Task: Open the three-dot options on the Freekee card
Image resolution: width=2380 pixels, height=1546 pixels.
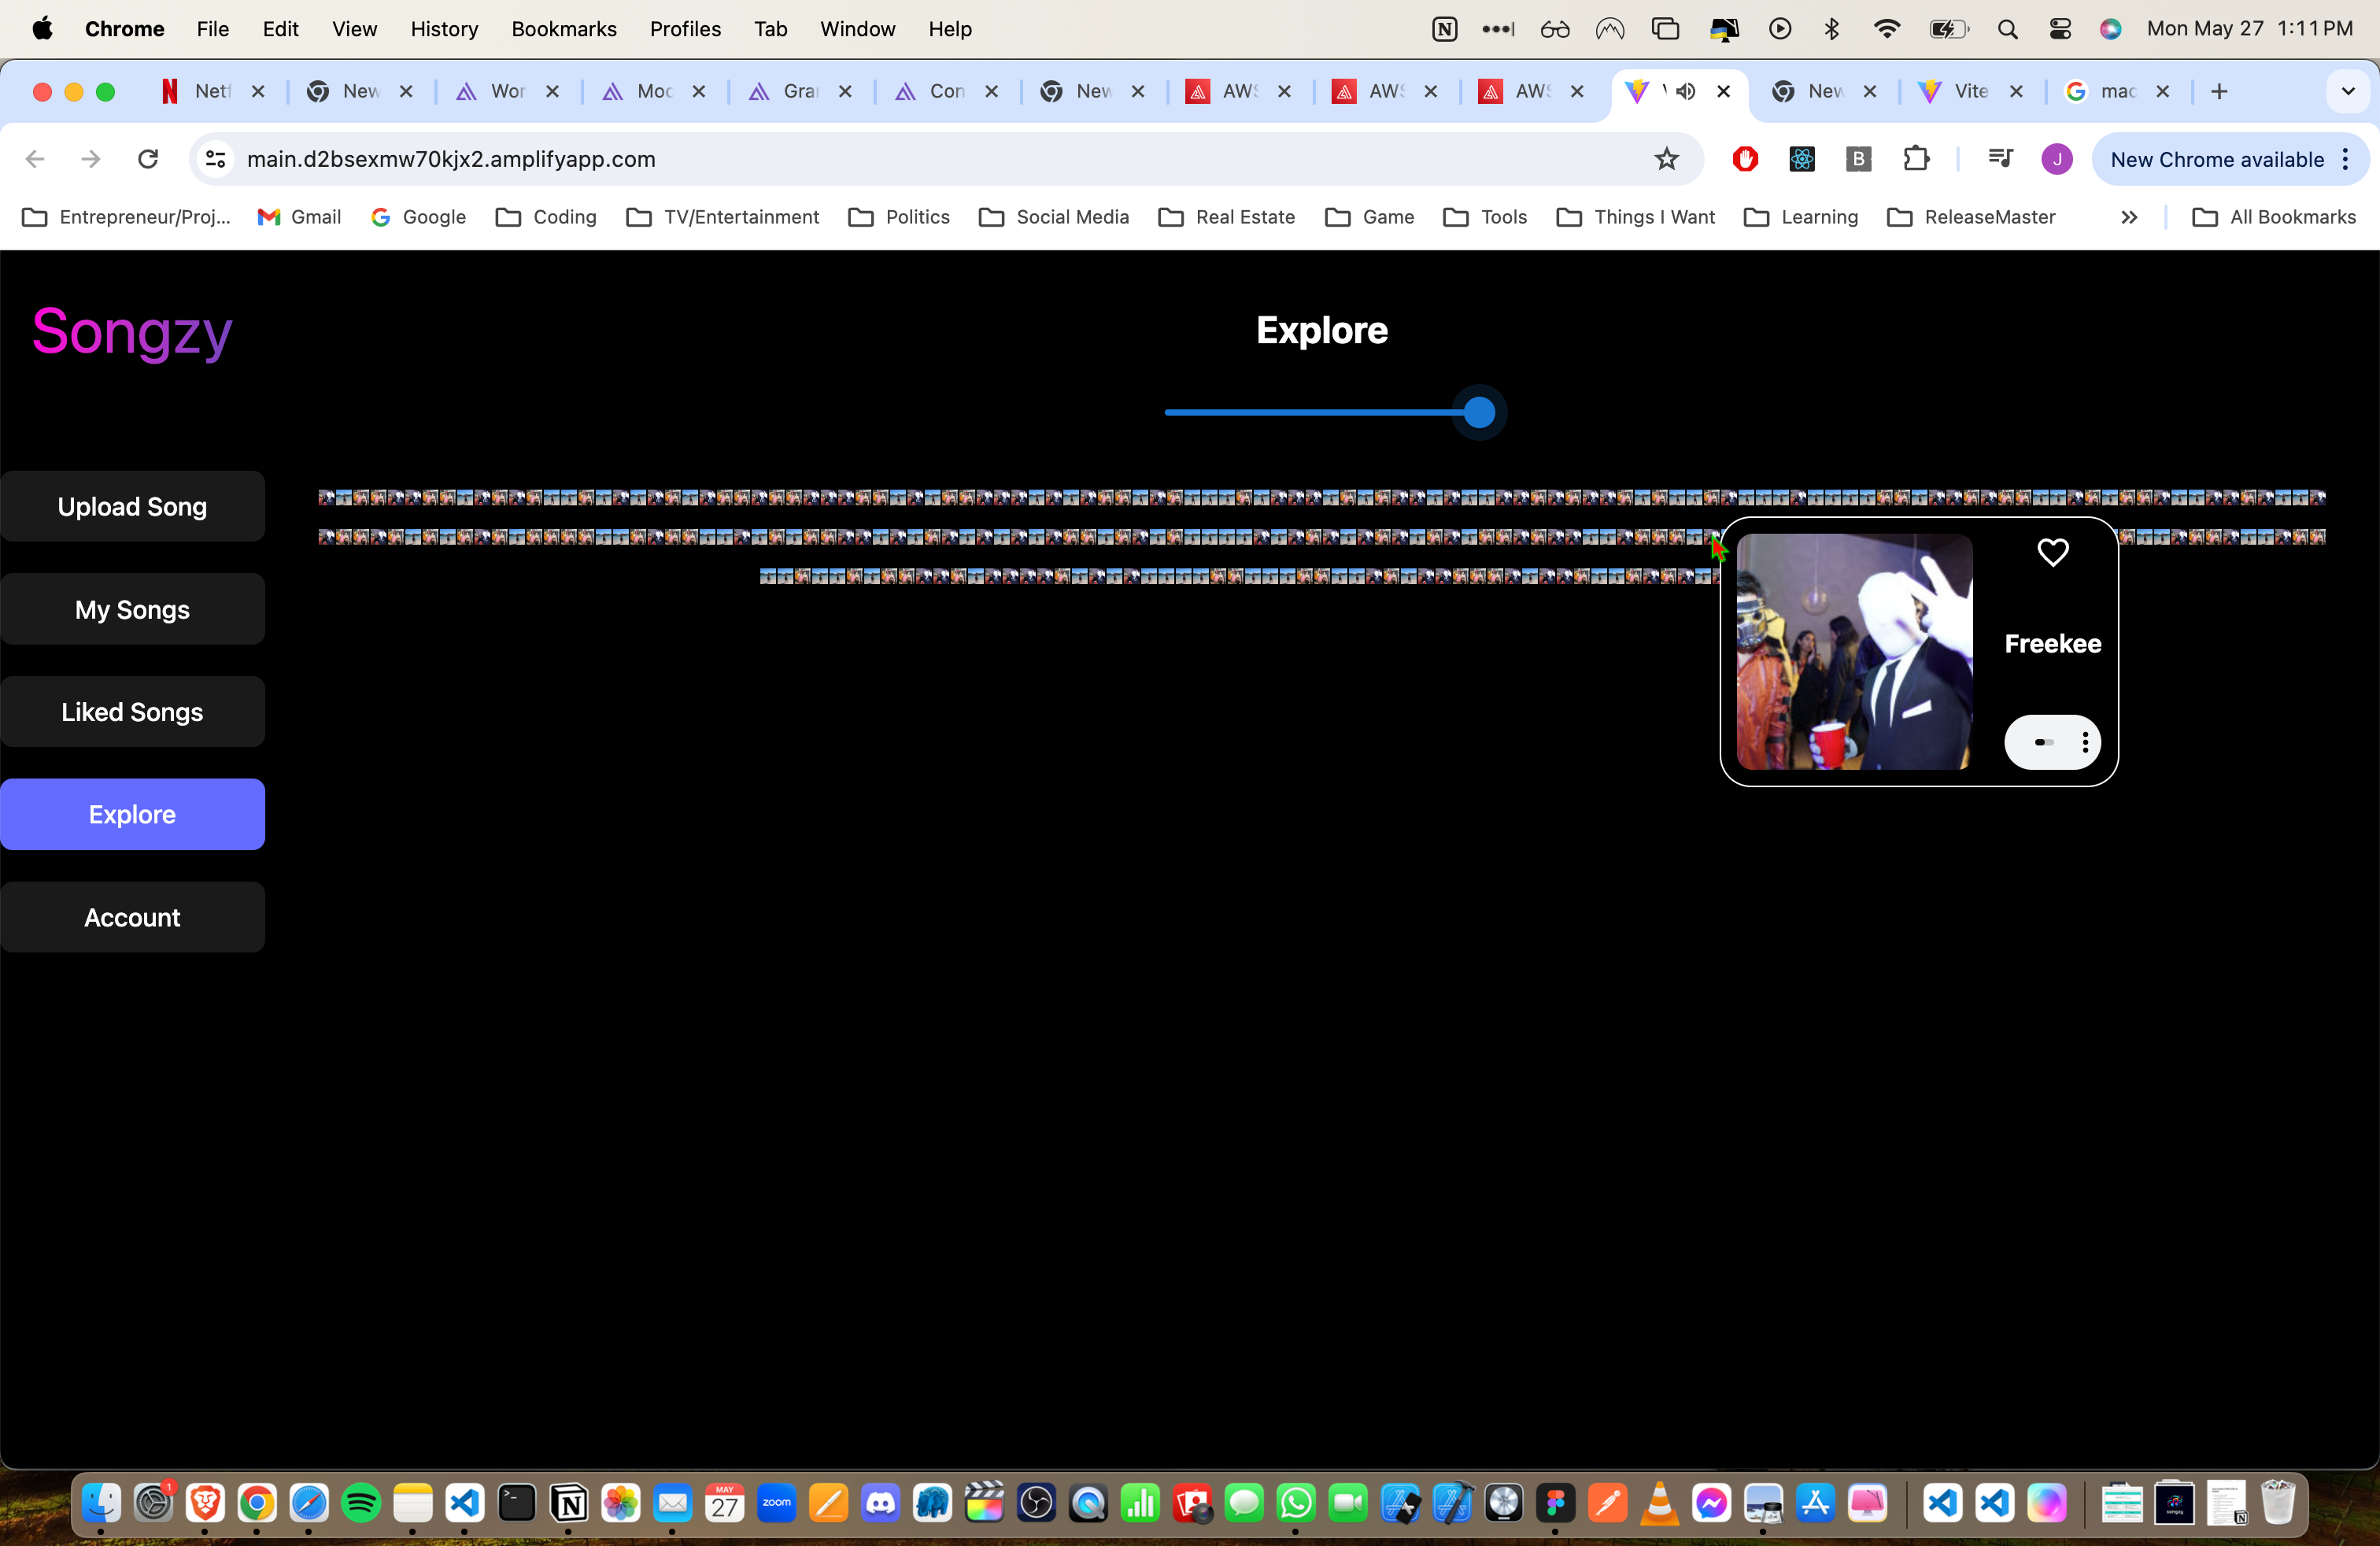Action: 2086,743
